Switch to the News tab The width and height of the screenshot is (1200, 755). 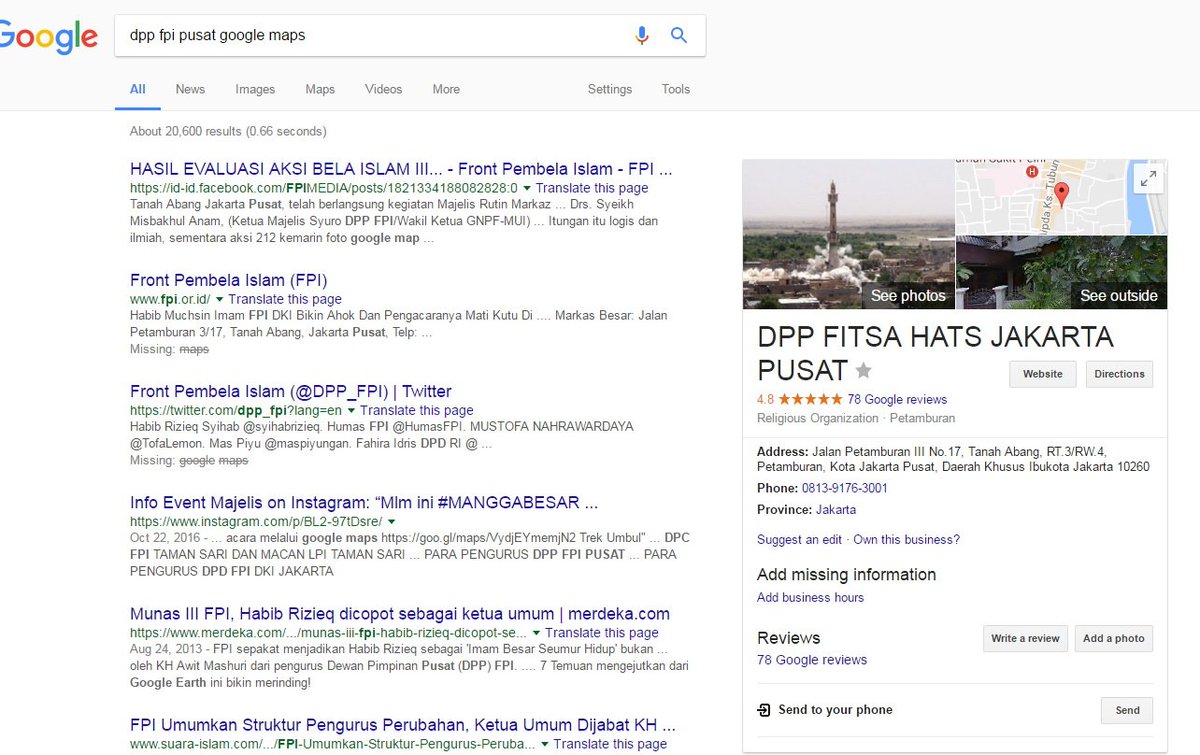pyautogui.click(x=190, y=89)
